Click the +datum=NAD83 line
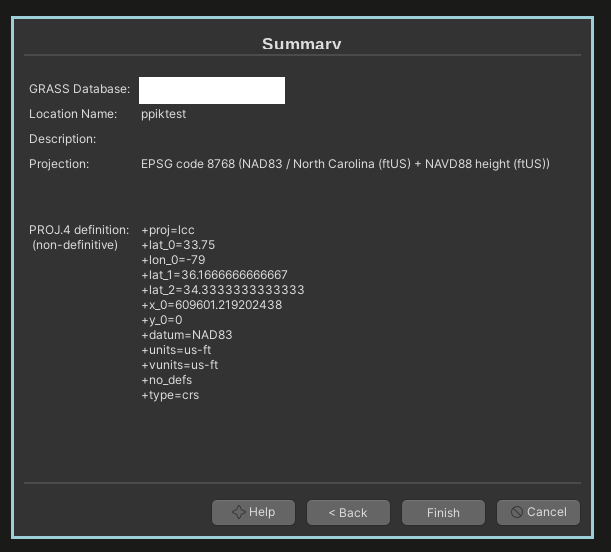The width and height of the screenshot is (611, 552). [x=187, y=335]
